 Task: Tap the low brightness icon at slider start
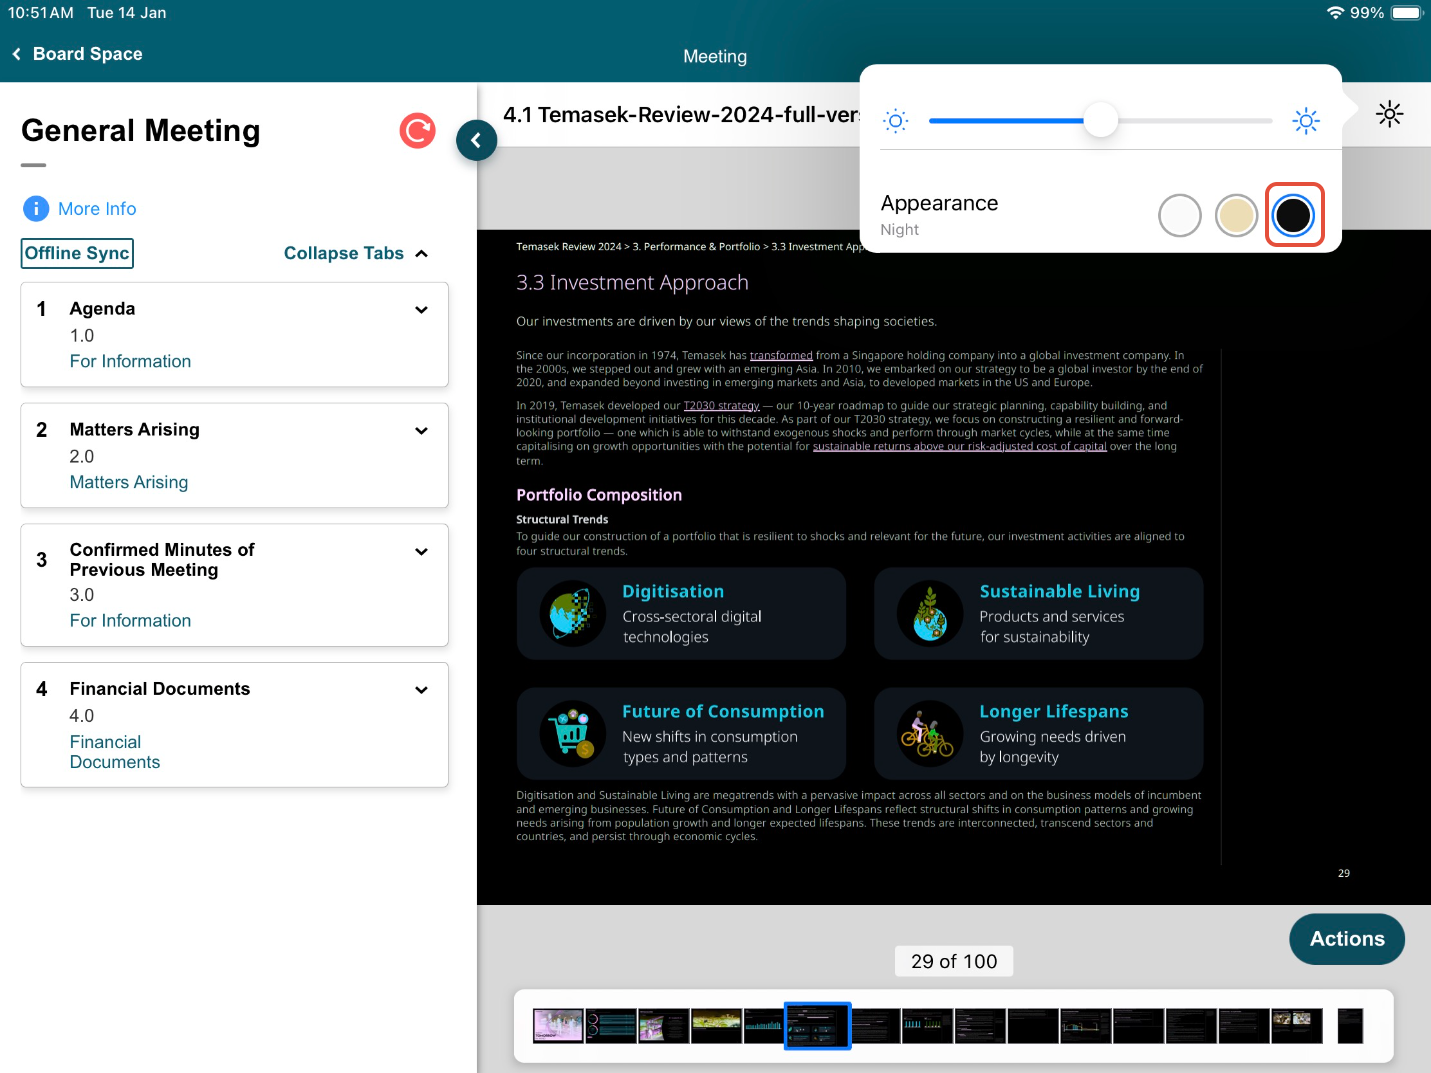[x=896, y=121]
